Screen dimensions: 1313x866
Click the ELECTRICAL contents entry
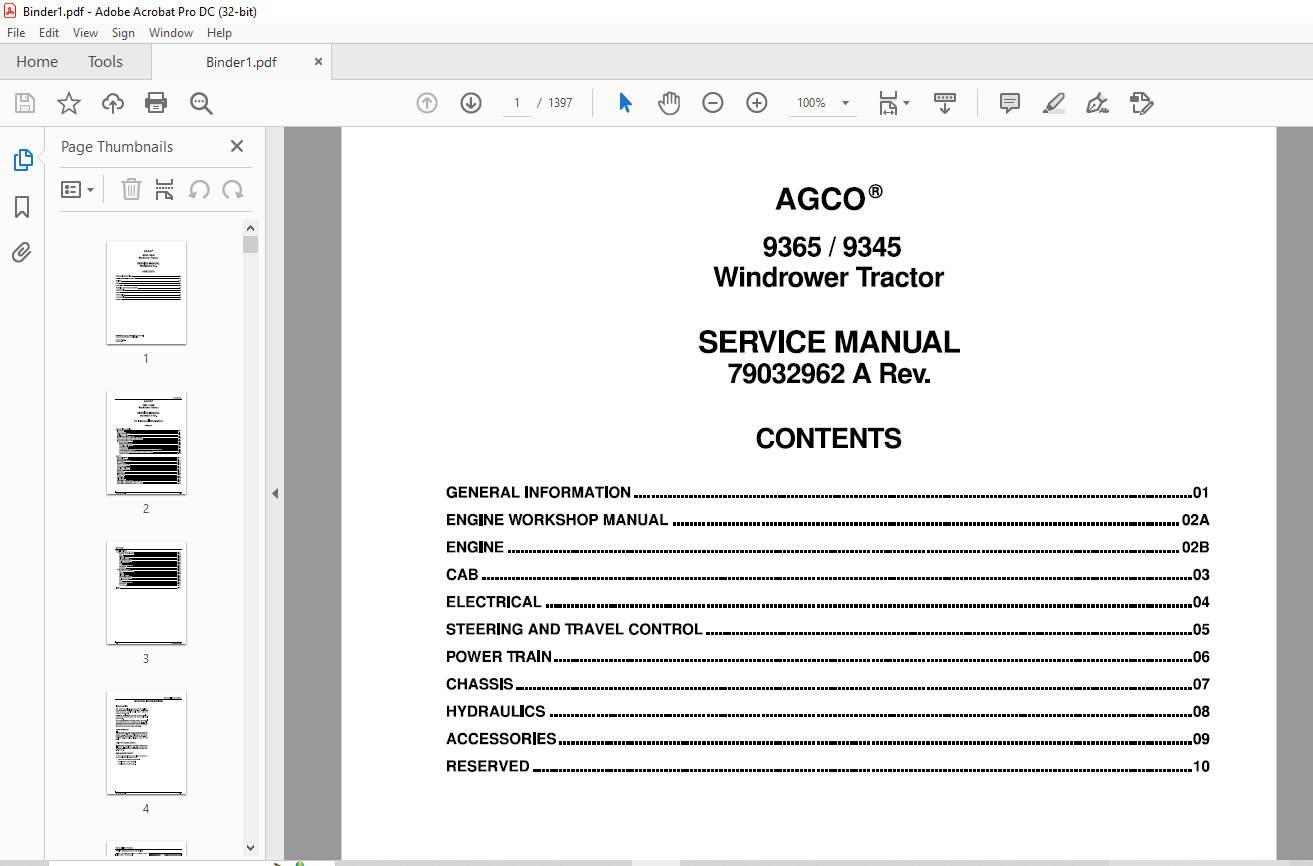pos(828,602)
